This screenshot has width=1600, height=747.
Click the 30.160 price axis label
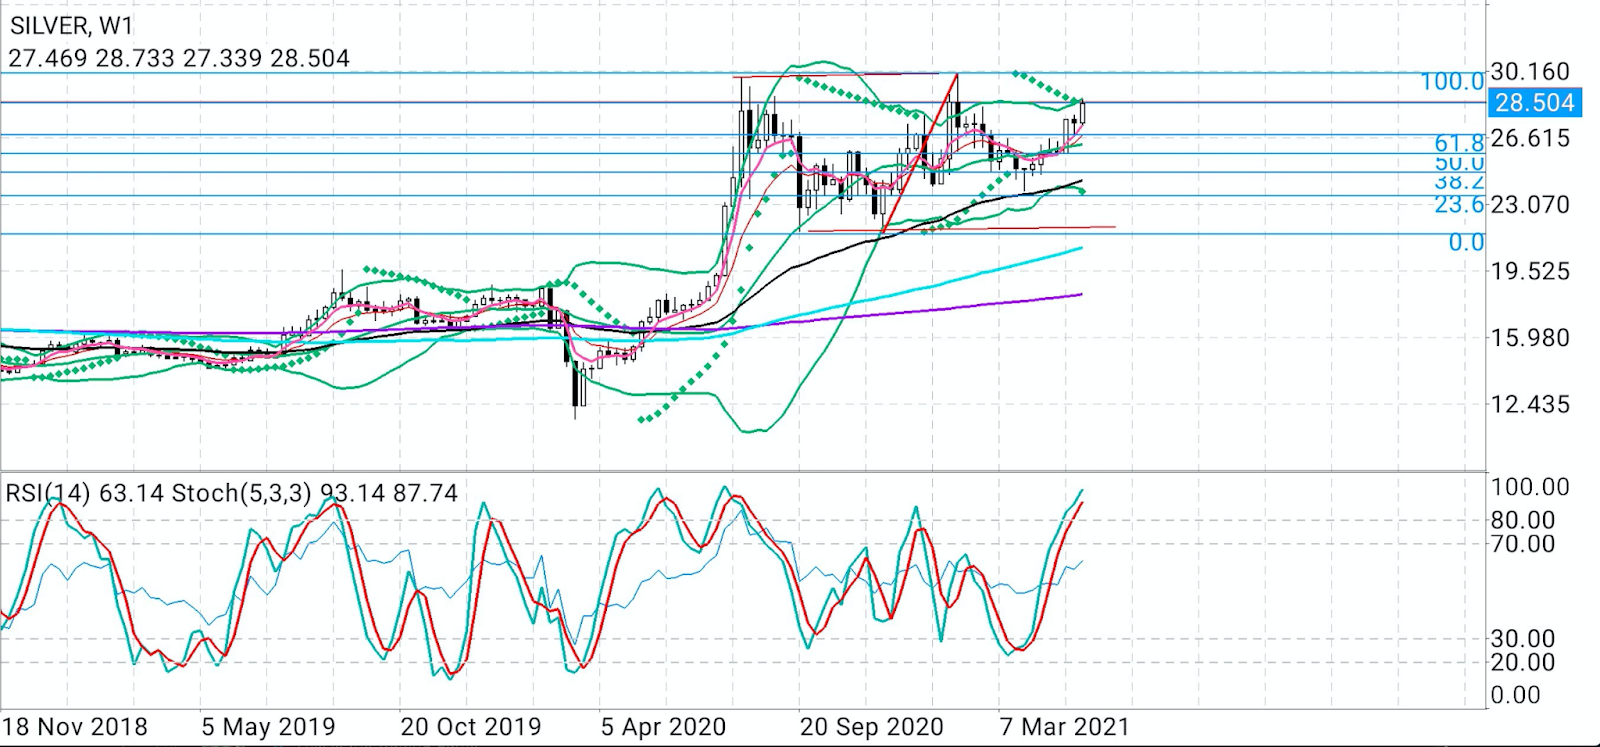[x=1530, y=71]
